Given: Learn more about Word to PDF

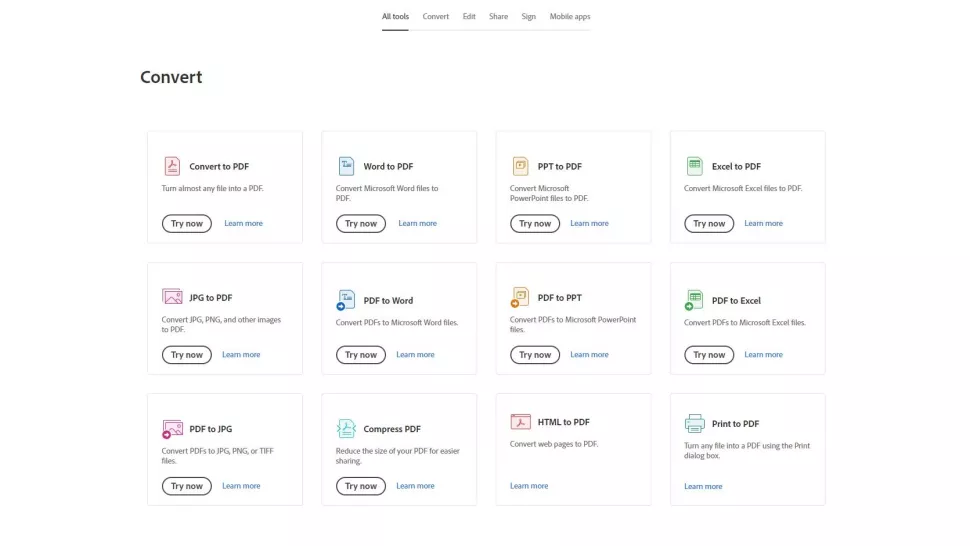Looking at the screenshot, I should [x=418, y=223].
